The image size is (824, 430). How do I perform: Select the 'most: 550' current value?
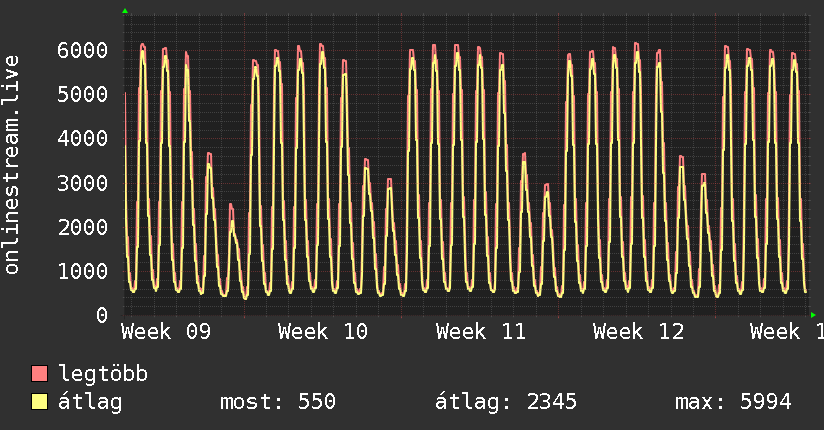[277, 402]
